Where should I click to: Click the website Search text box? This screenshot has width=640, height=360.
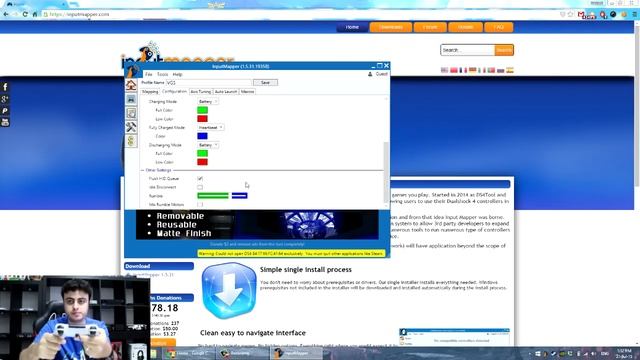point(468,50)
